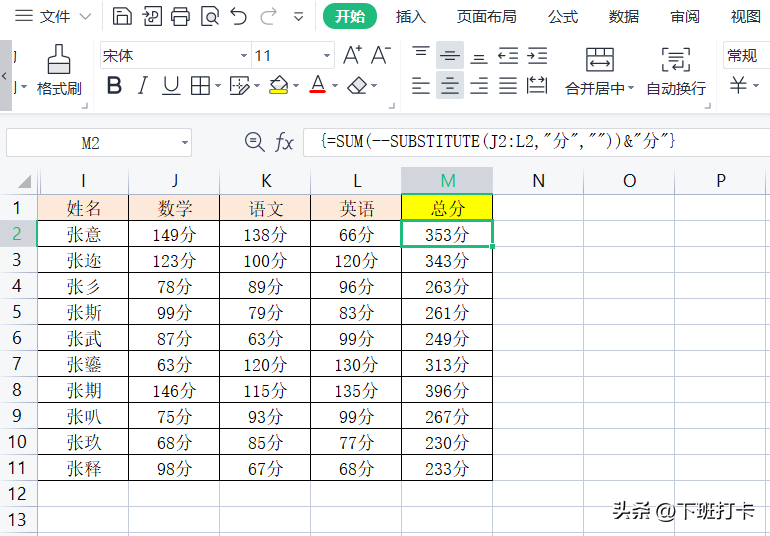
Task: Apply red font color A
Action: click(x=318, y=85)
